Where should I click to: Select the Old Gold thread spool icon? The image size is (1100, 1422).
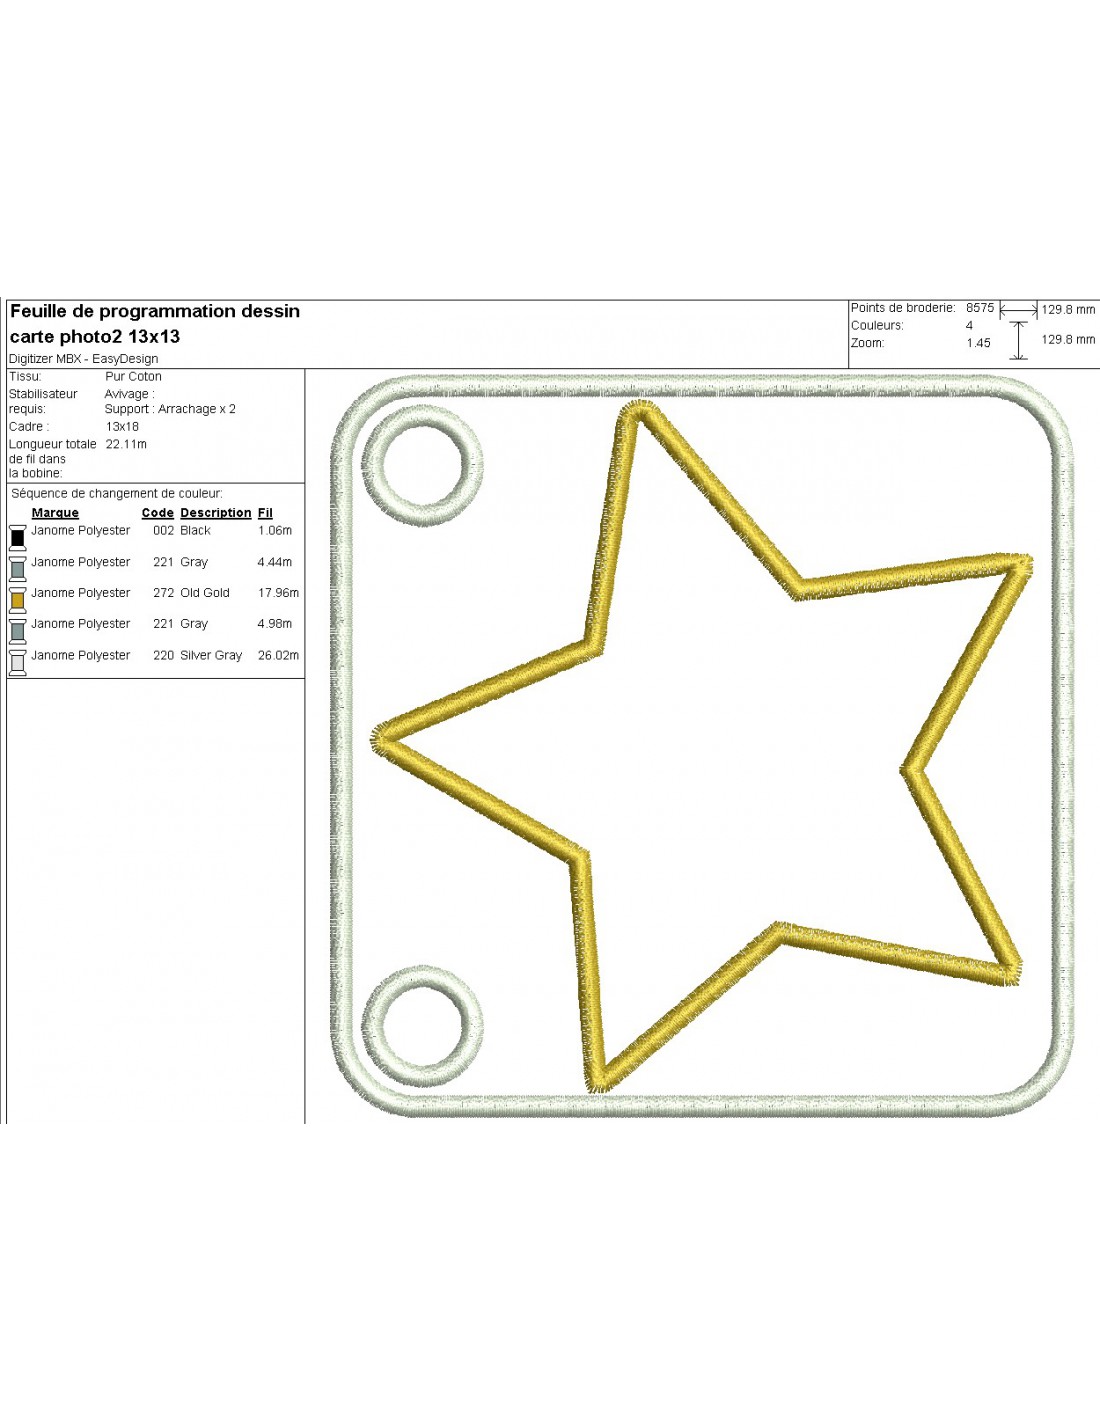(x=17, y=599)
